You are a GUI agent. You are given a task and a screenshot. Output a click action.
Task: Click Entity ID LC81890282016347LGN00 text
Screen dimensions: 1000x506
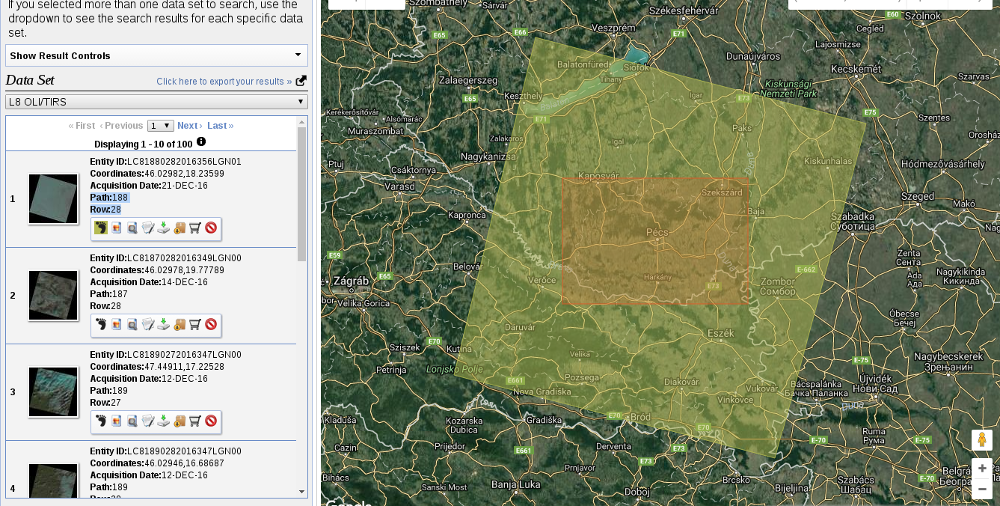point(166,450)
